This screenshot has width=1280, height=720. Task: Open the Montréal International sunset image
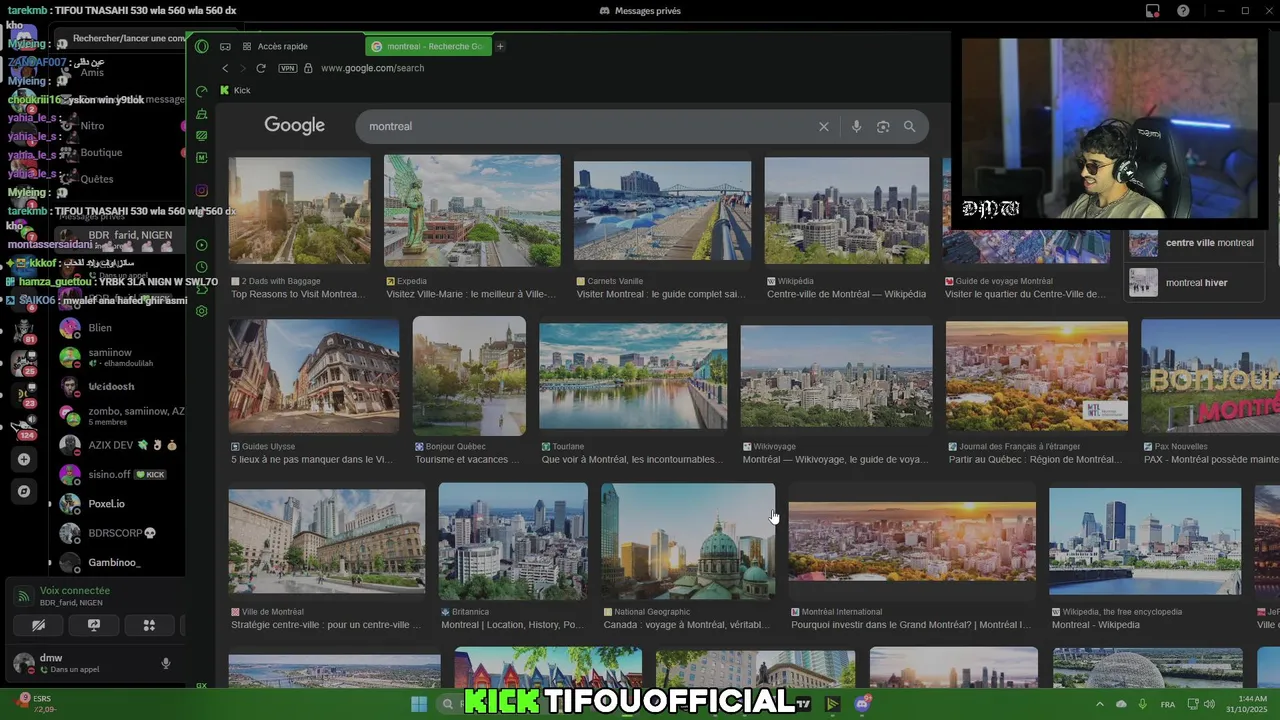(x=912, y=541)
